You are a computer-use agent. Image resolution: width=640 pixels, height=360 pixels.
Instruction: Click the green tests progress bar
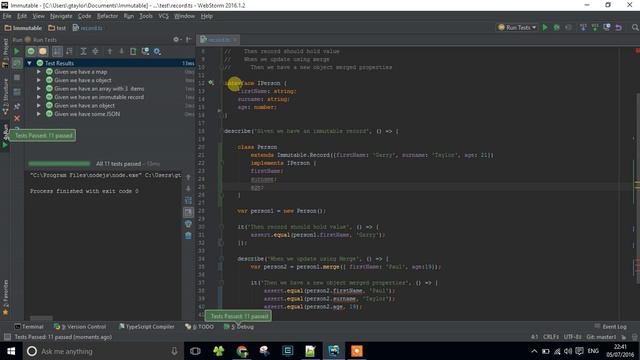(x=59, y=164)
